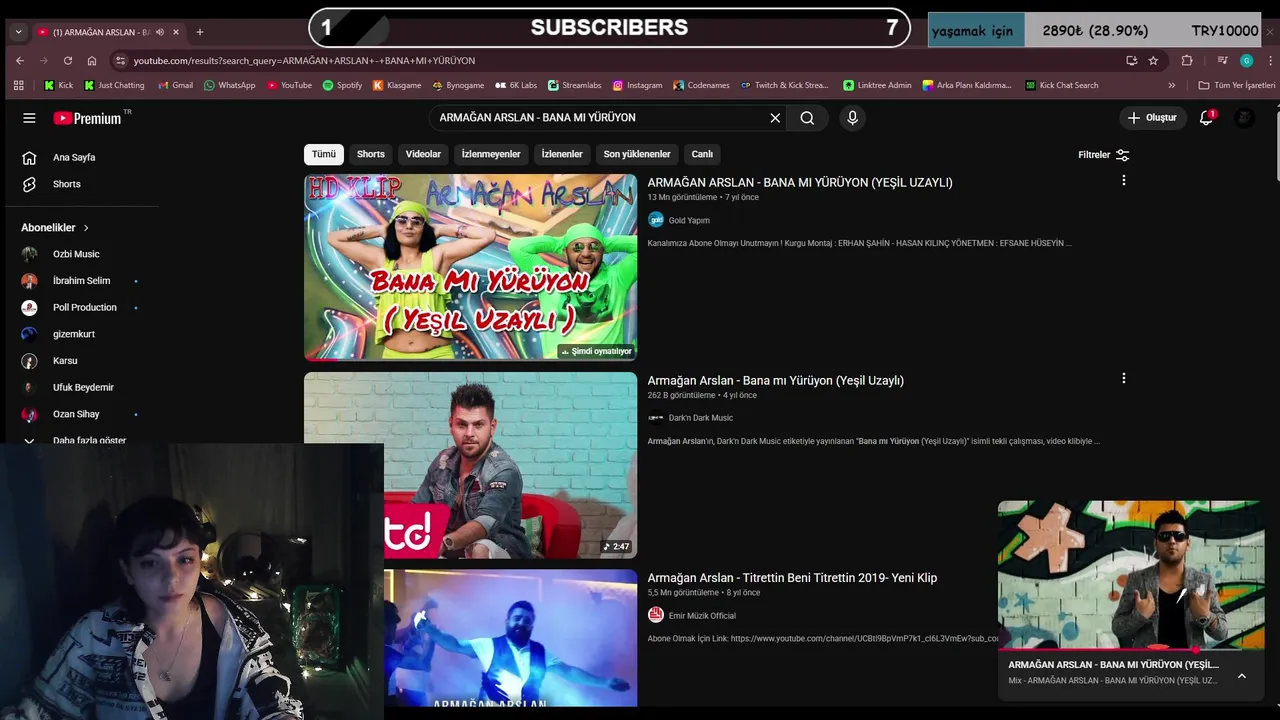Screen dimensions: 1280x720
Task: Mute the tab via the speaker icon
Action: (x=160, y=32)
